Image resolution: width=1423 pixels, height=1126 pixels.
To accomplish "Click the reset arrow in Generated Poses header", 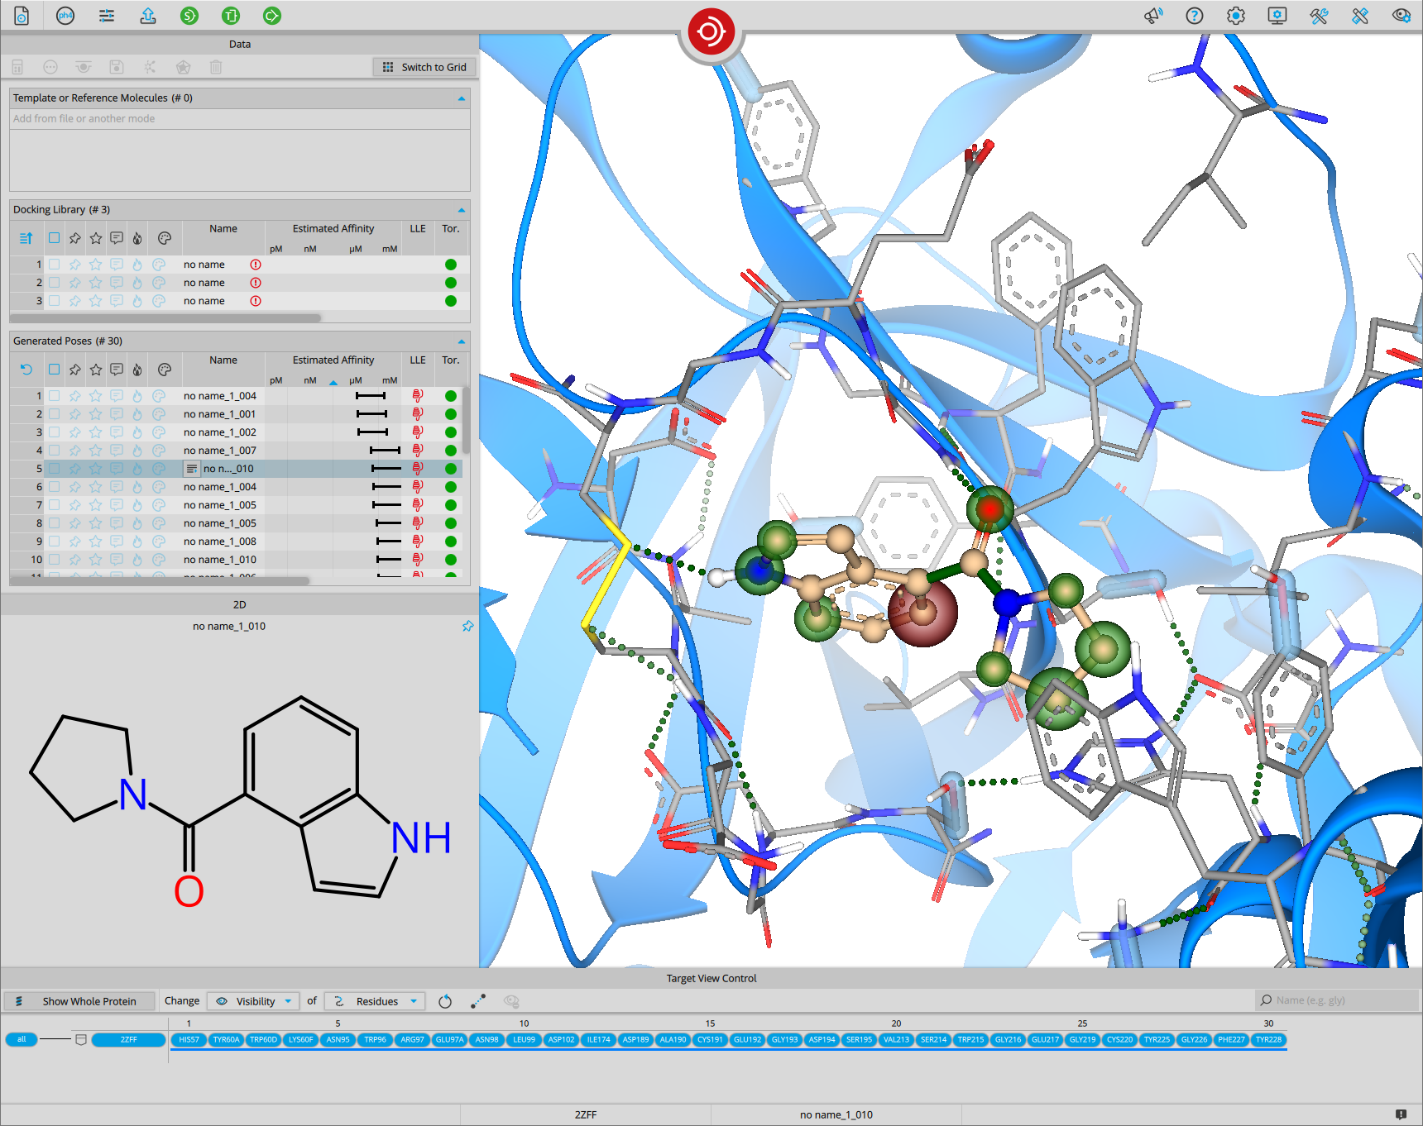I will (26, 370).
